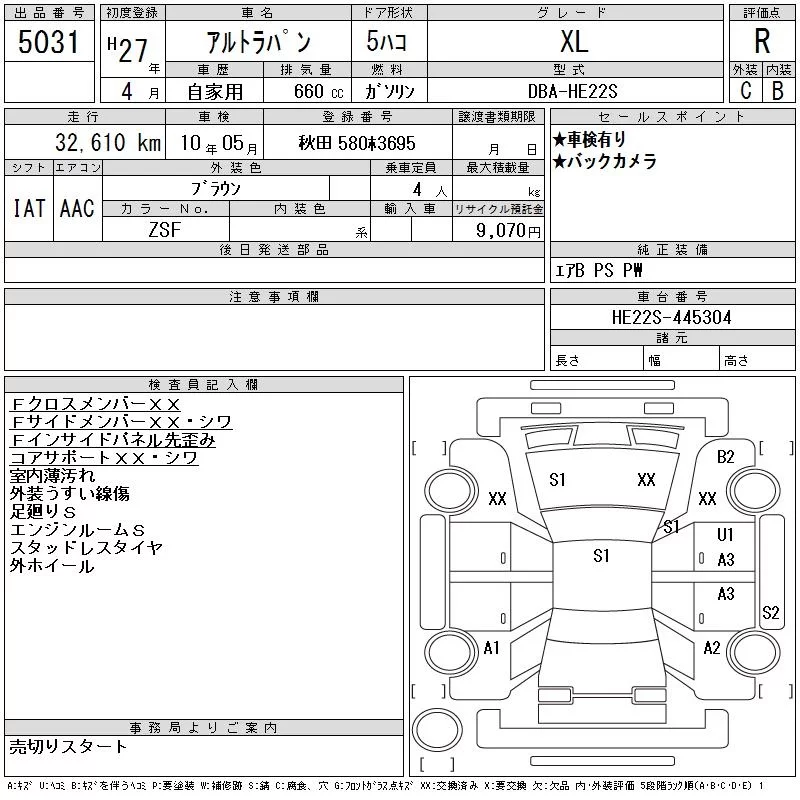
Task: Click the セールスポイント section header
Action: click(x=672, y=117)
